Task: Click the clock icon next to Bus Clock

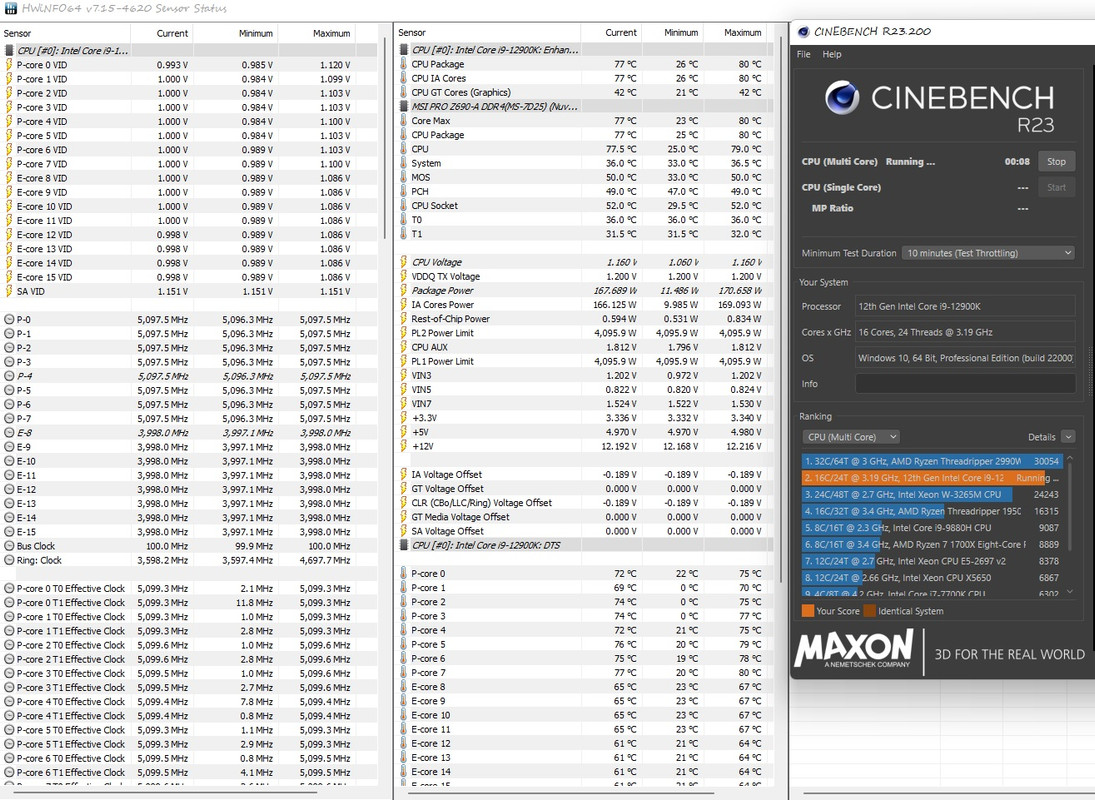Action: click(x=10, y=546)
